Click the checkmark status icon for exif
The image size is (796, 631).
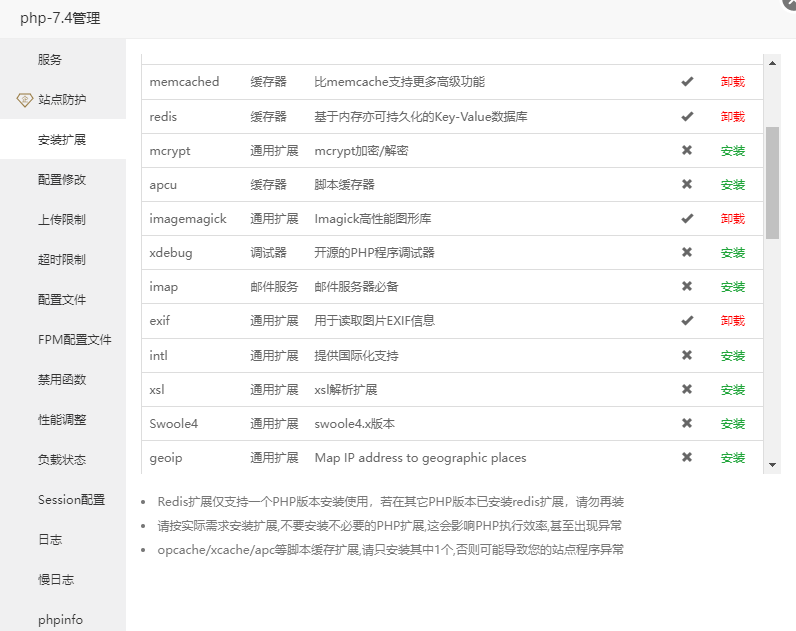[687, 321]
